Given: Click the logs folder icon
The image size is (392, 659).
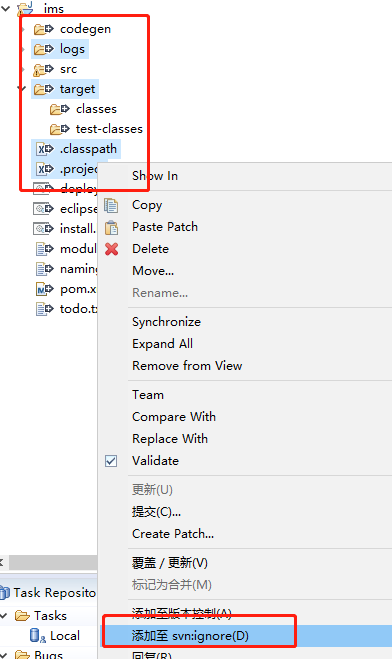Looking at the screenshot, I should [x=43, y=49].
